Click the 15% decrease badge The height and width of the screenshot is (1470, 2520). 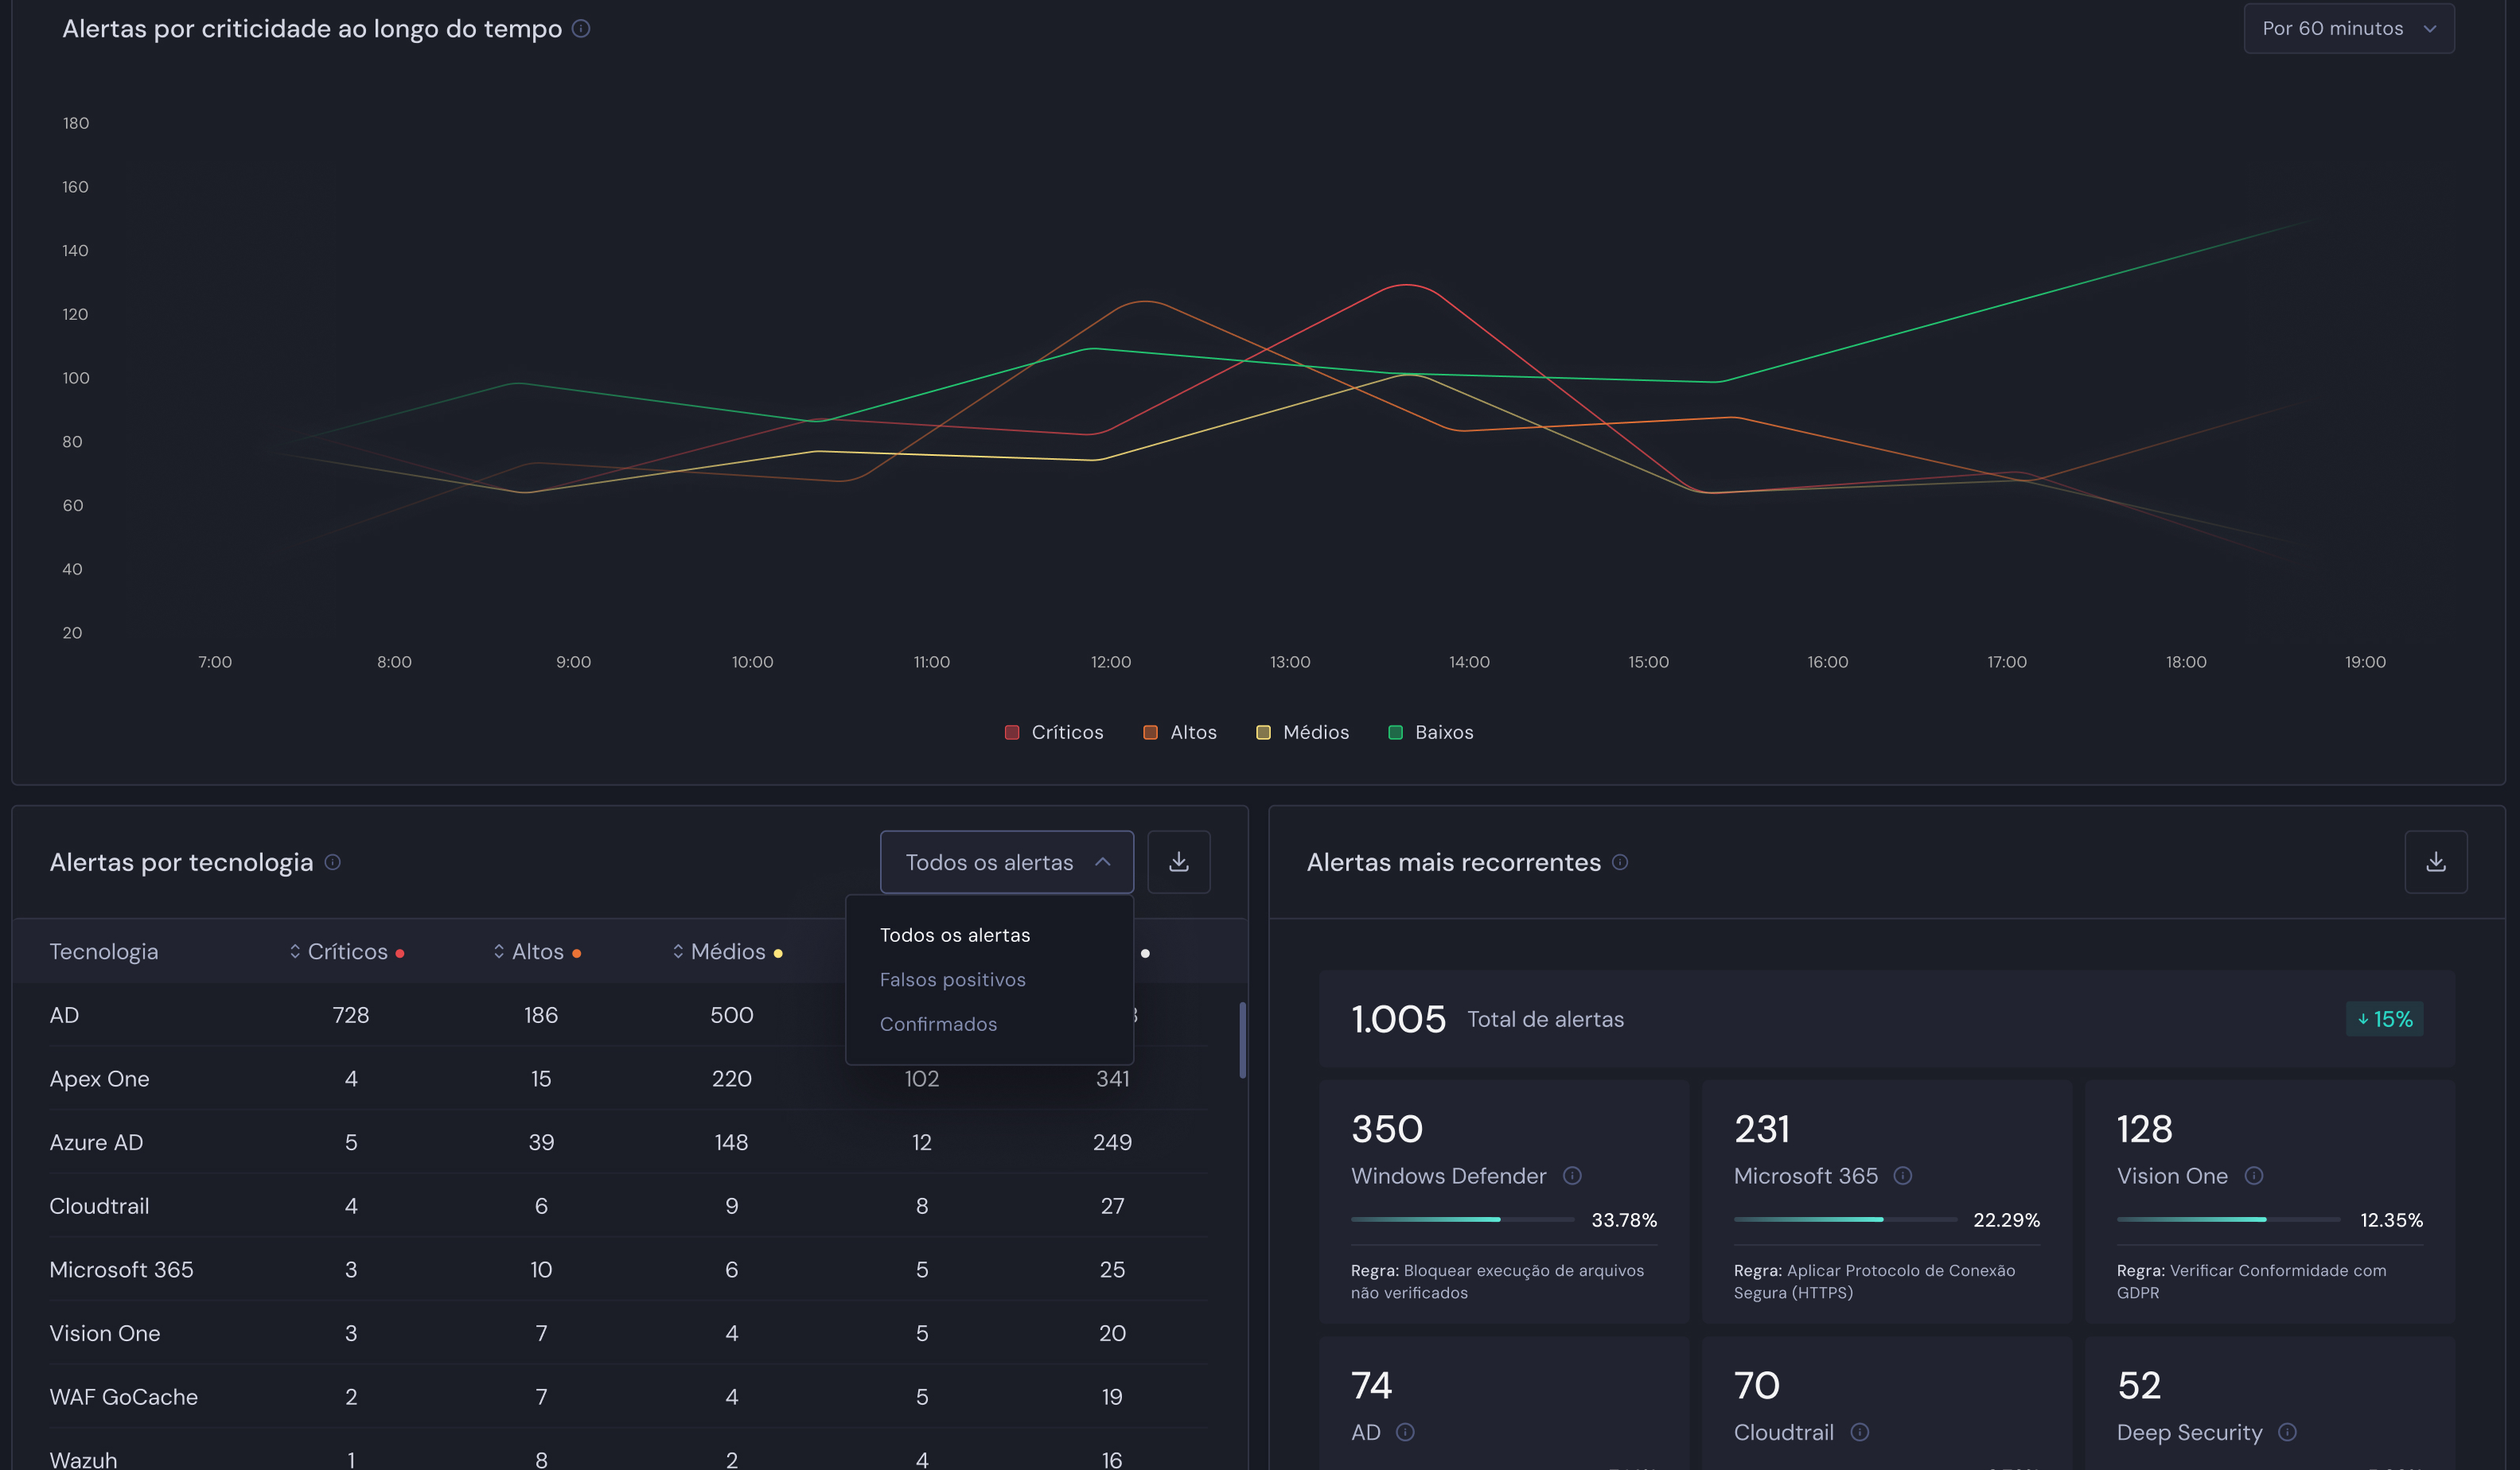pos(2384,1019)
